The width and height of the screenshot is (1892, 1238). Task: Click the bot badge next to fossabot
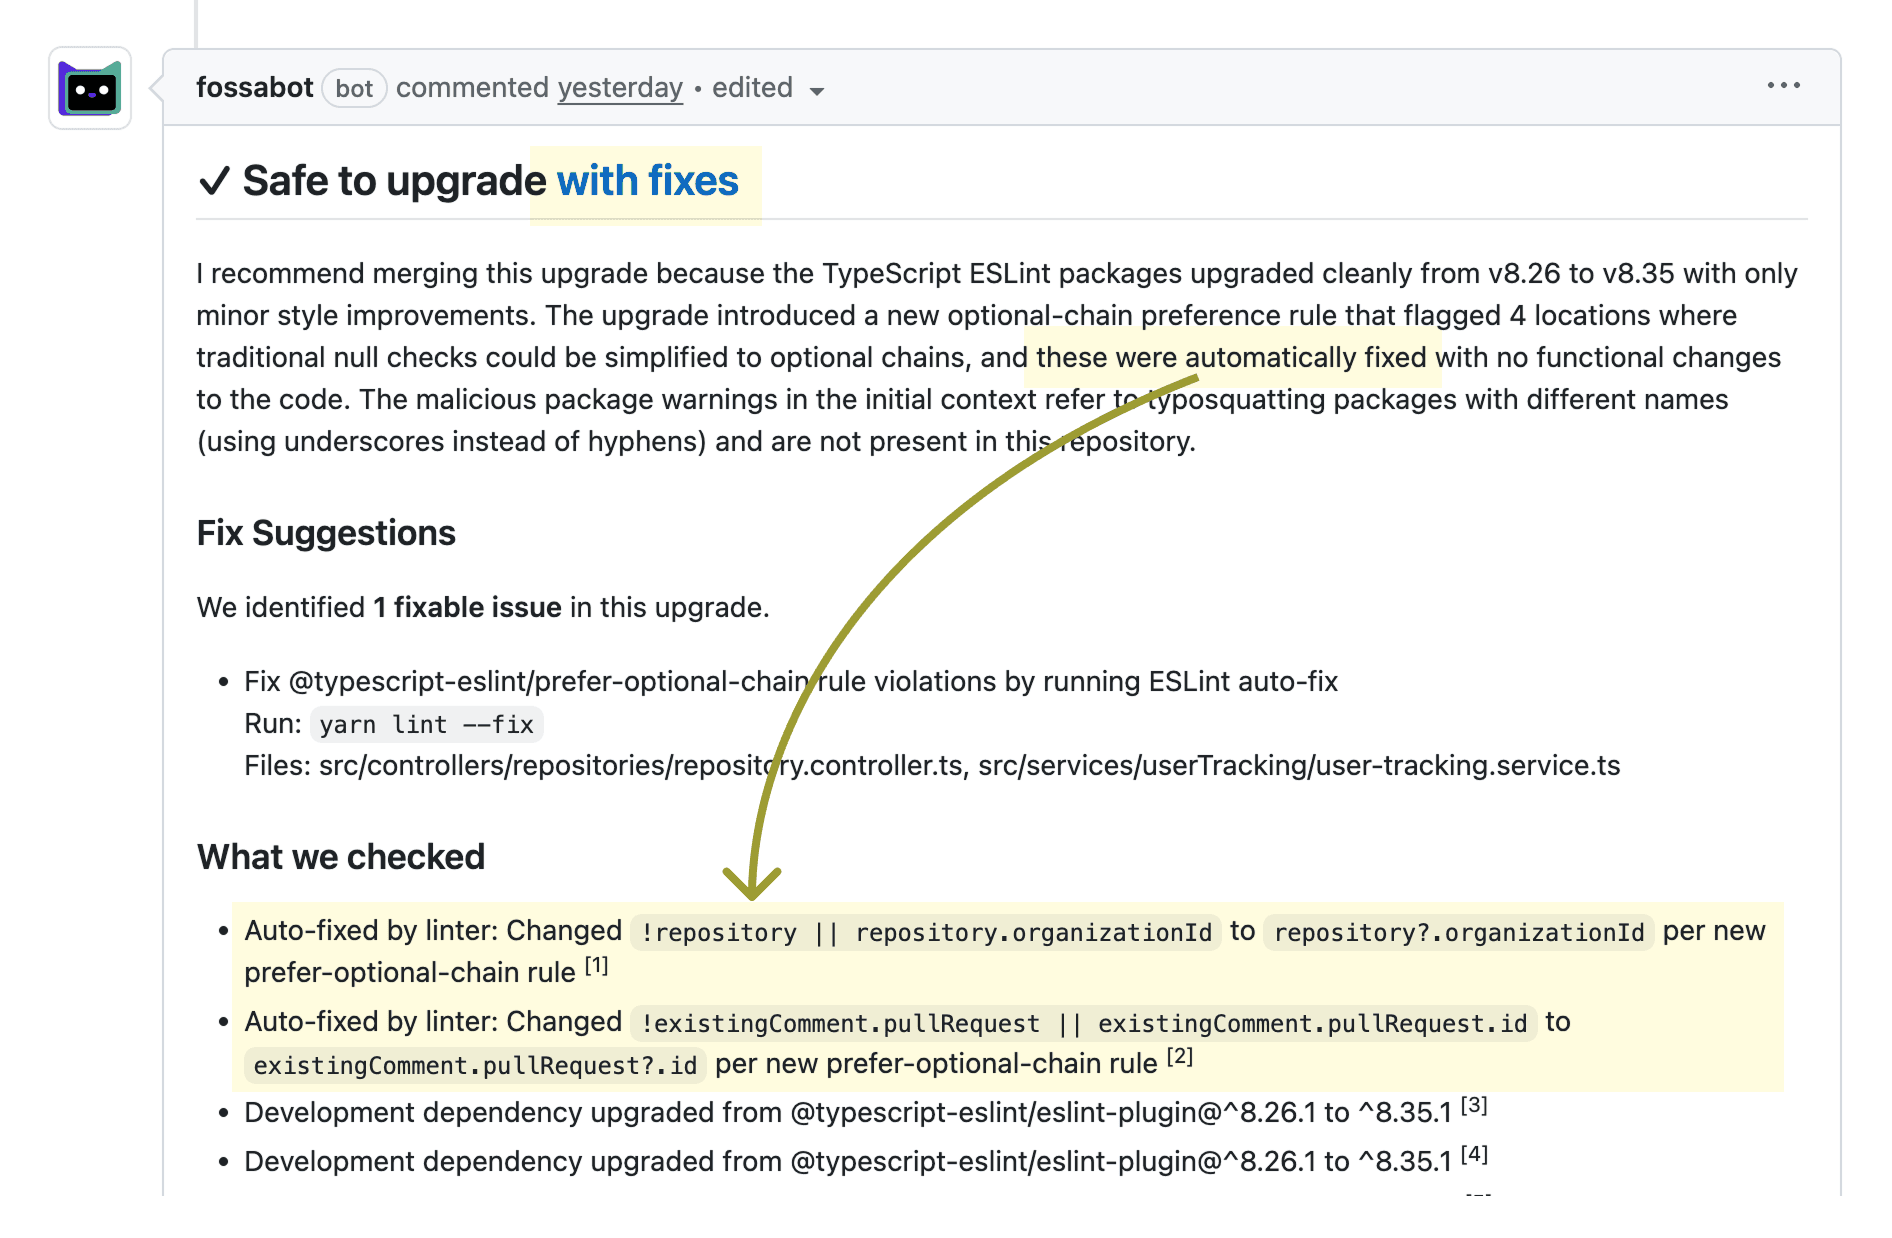[x=355, y=88]
